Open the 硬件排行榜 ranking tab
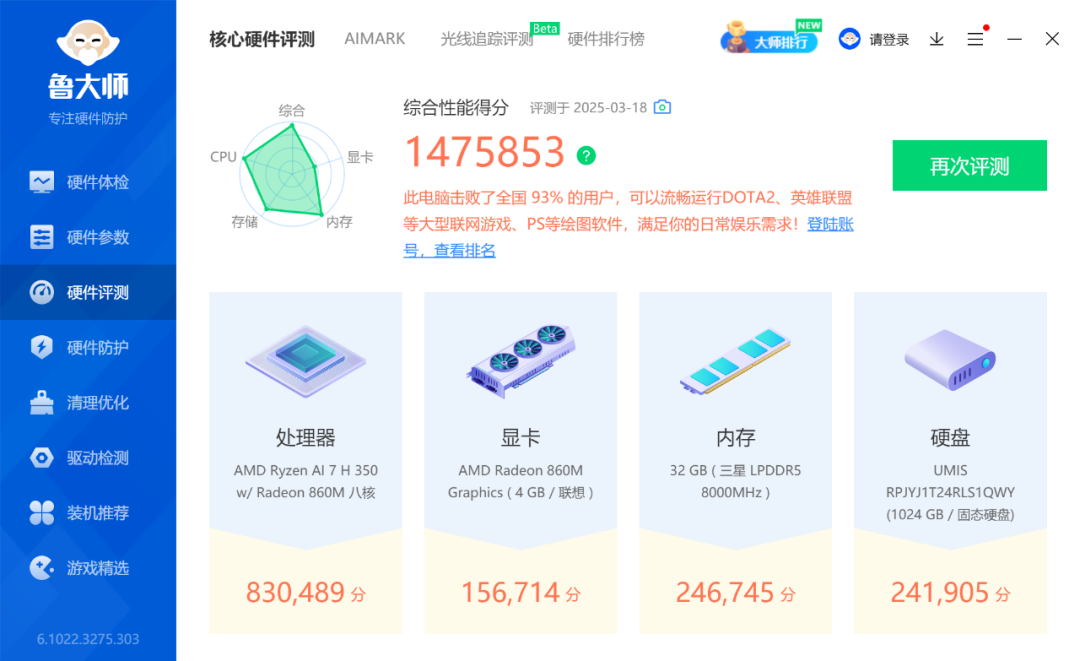1080x661 pixels. coord(606,39)
